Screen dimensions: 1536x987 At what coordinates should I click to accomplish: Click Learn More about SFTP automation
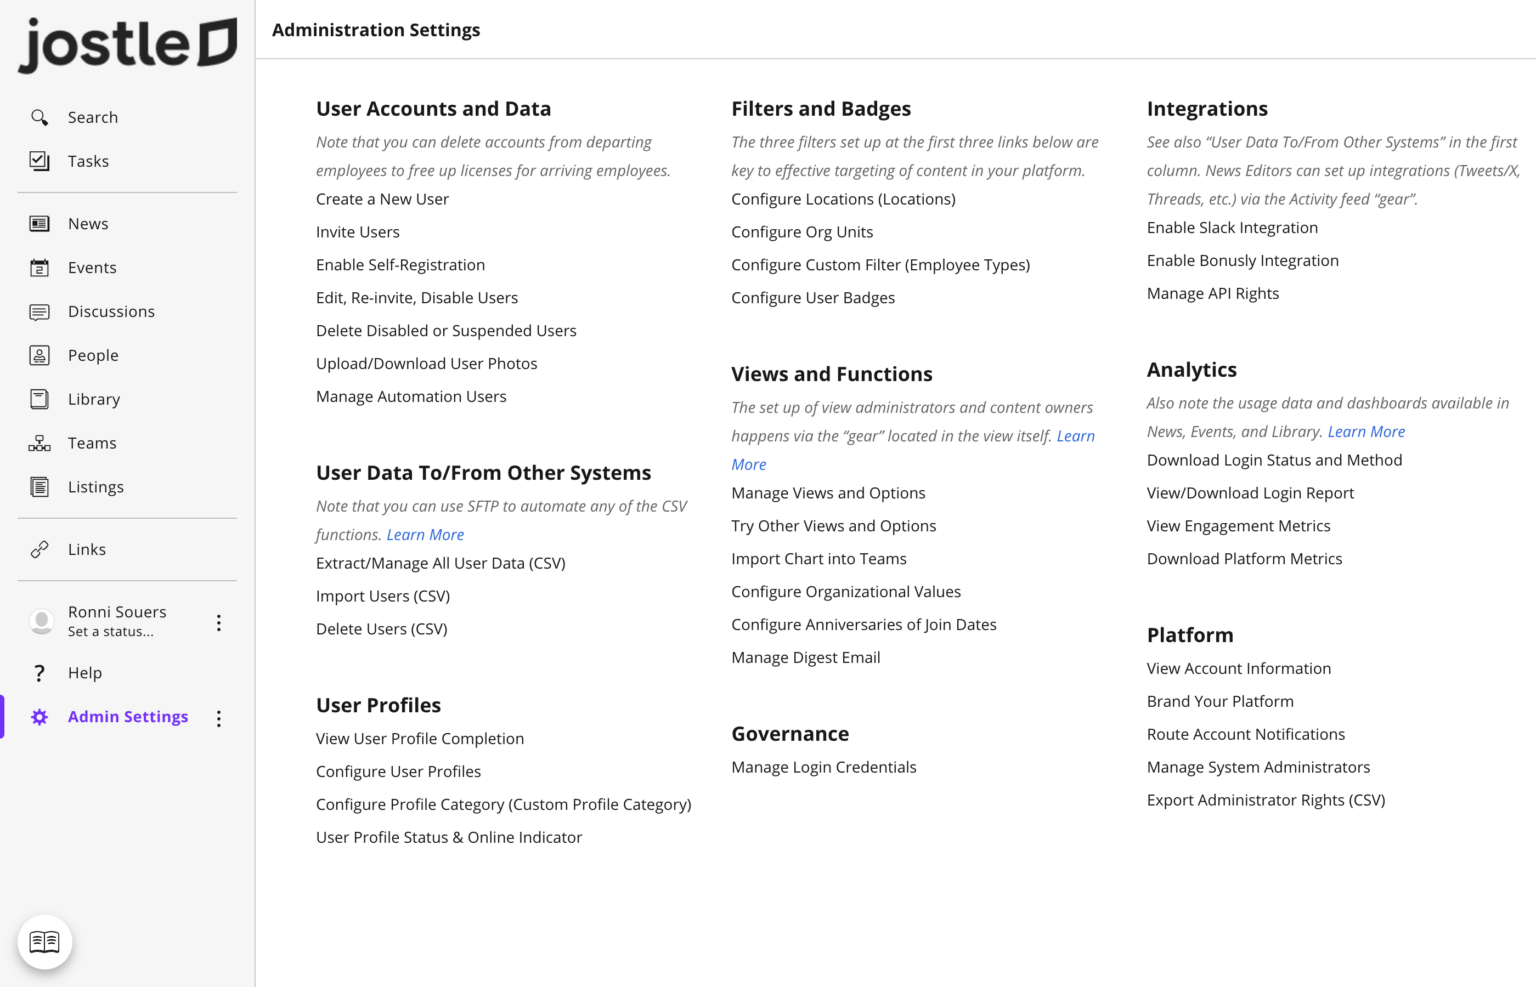(425, 534)
